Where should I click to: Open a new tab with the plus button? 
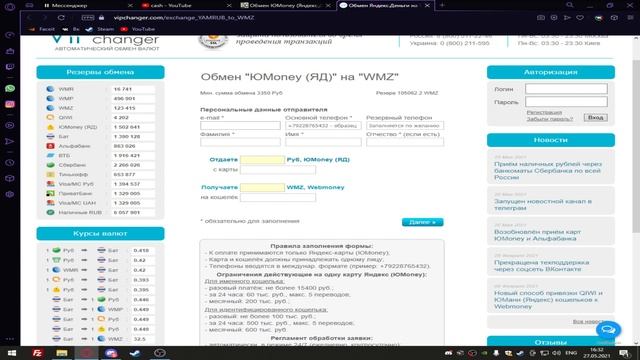tap(442, 5)
